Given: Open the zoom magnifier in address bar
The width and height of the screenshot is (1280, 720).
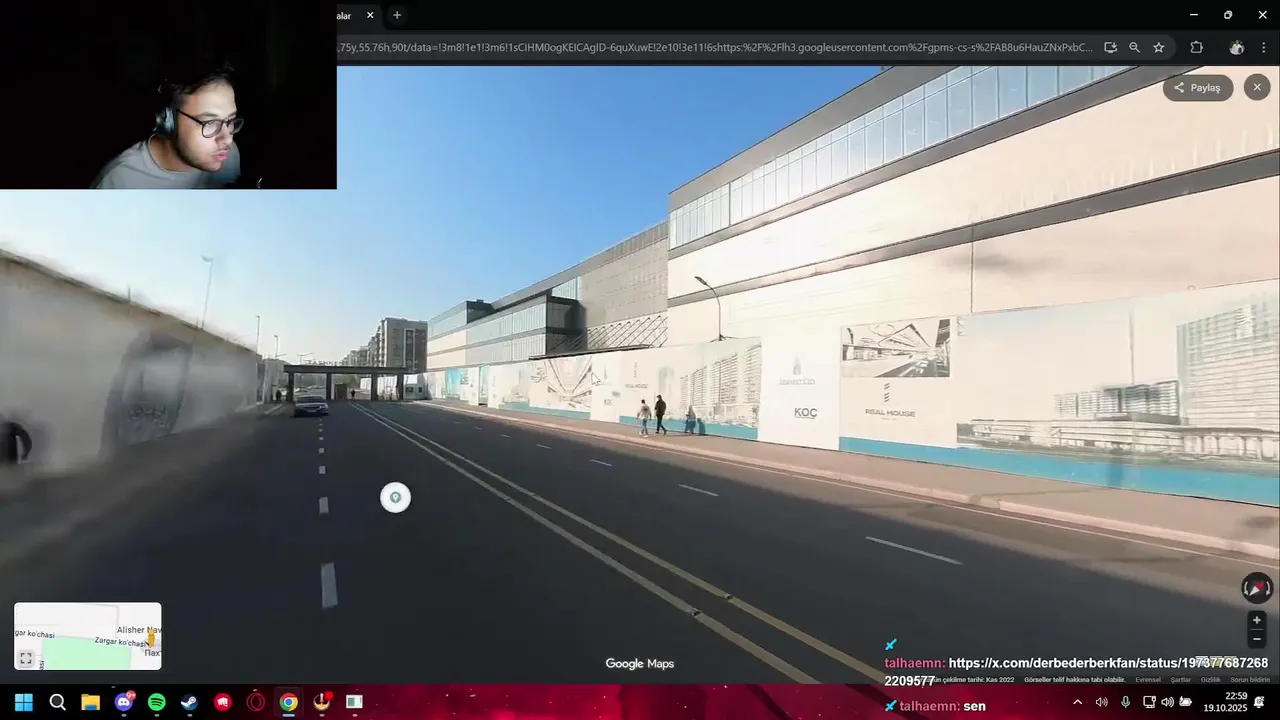Looking at the screenshot, I should pos(1134,47).
